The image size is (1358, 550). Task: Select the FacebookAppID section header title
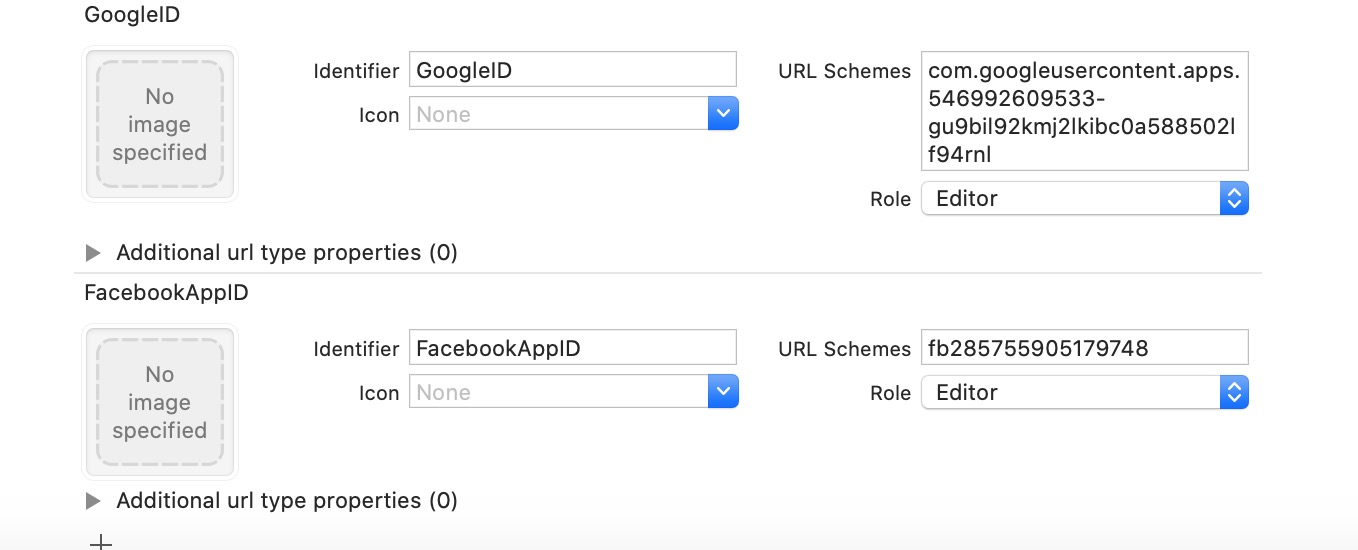[x=166, y=293]
